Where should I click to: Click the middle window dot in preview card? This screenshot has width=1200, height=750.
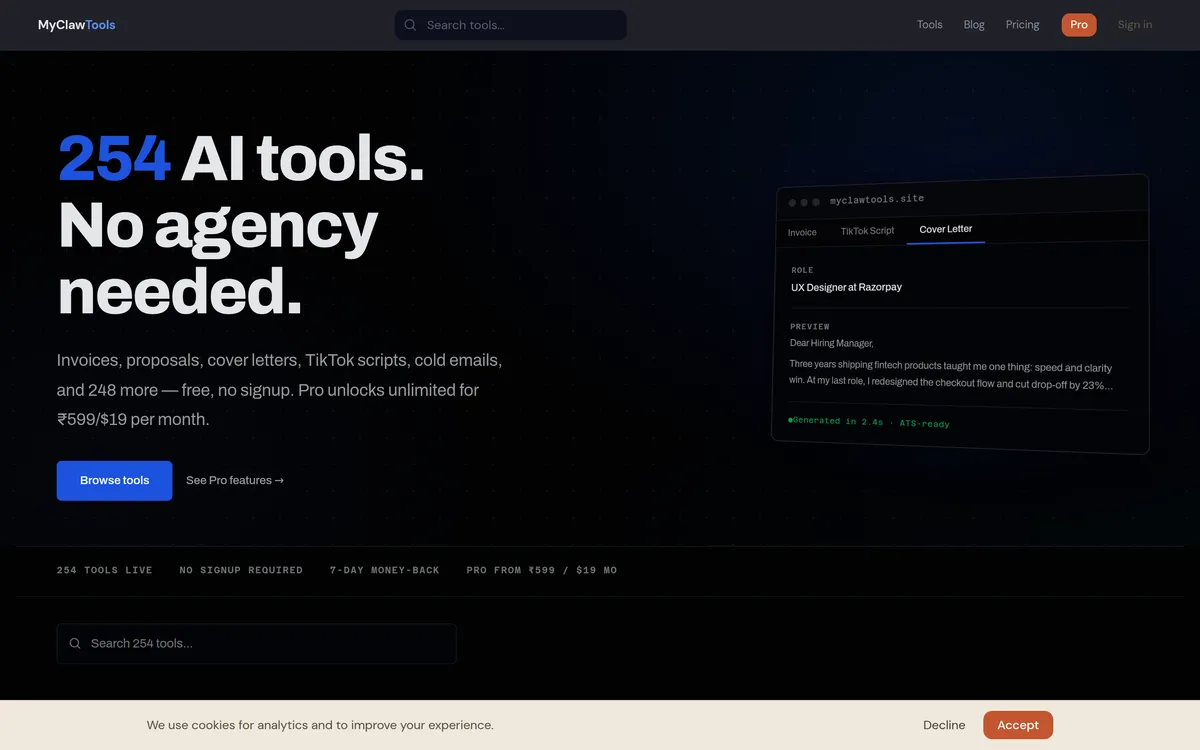[x=804, y=201]
